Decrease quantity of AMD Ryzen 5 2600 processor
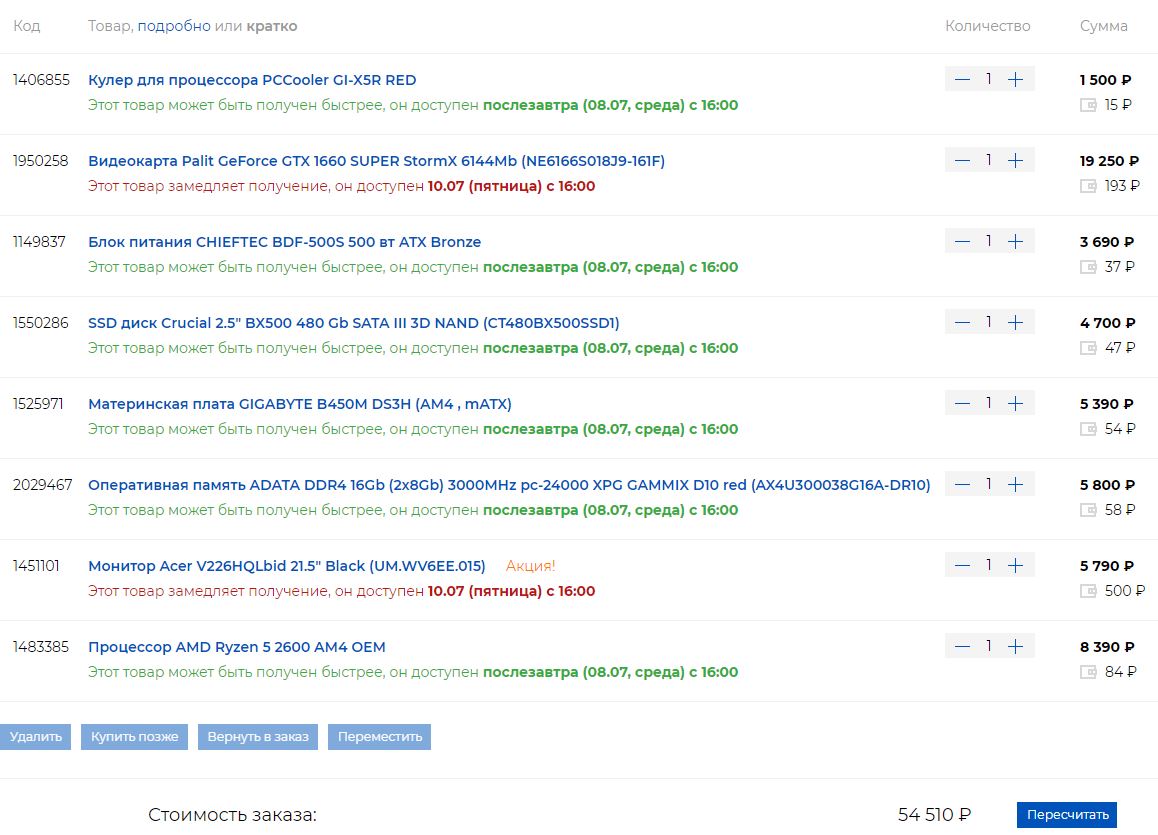 coord(962,647)
